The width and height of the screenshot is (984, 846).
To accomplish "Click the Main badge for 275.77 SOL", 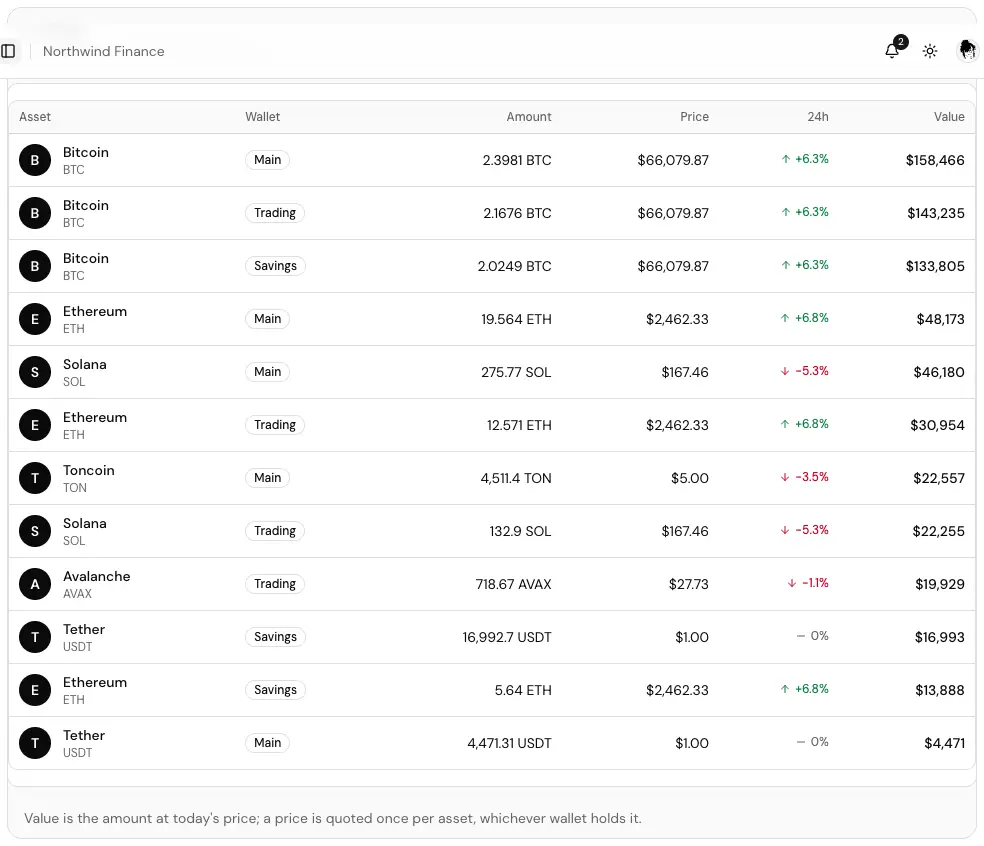I will [267, 372].
